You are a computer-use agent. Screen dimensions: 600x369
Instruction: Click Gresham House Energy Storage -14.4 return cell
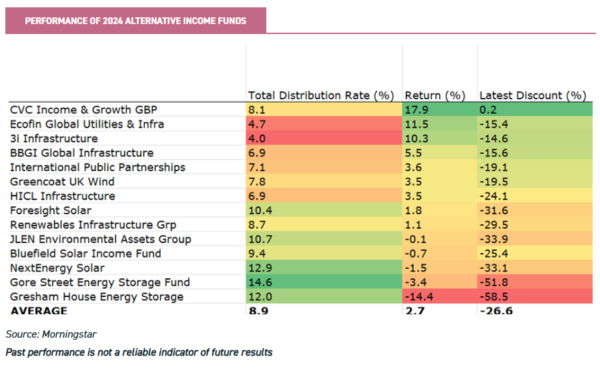440,297
